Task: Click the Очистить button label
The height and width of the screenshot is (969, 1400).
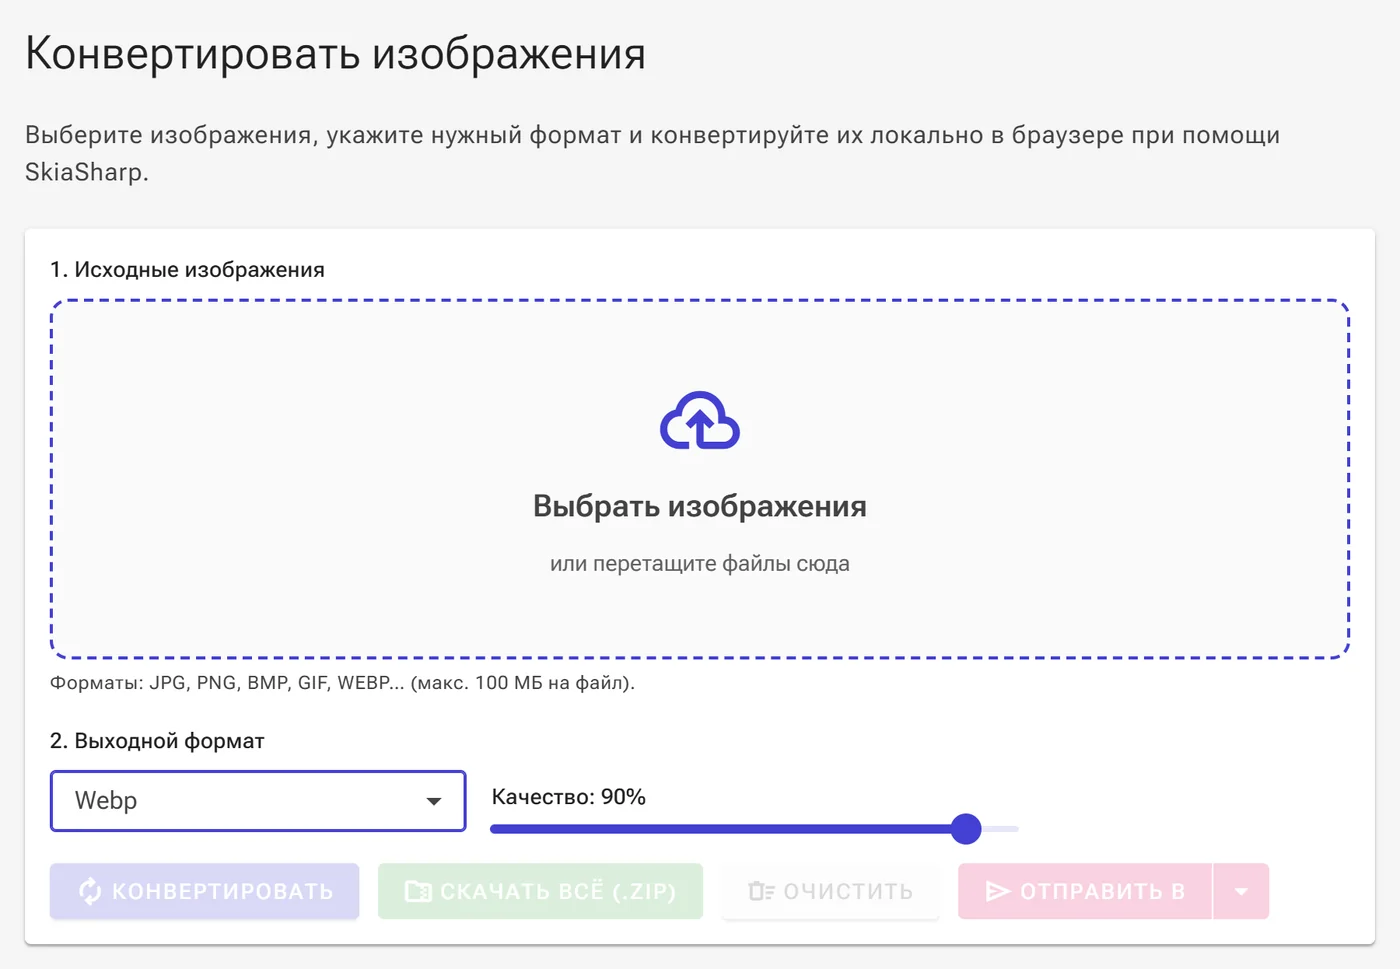Action: 848,891
